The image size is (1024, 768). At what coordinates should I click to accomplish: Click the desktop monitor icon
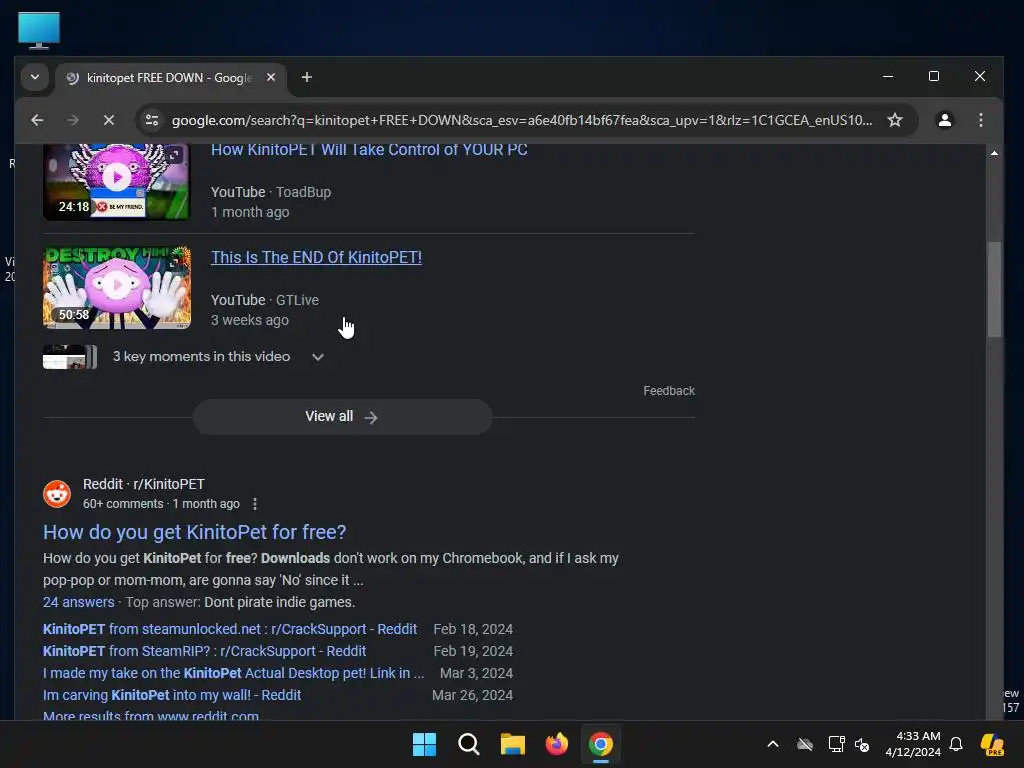tap(39, 31)
